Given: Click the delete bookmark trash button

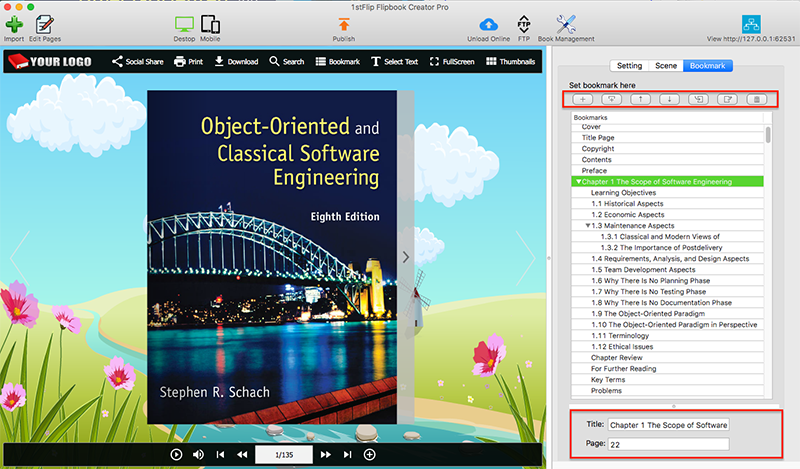Looking at the screenshot, I should 758,99.
